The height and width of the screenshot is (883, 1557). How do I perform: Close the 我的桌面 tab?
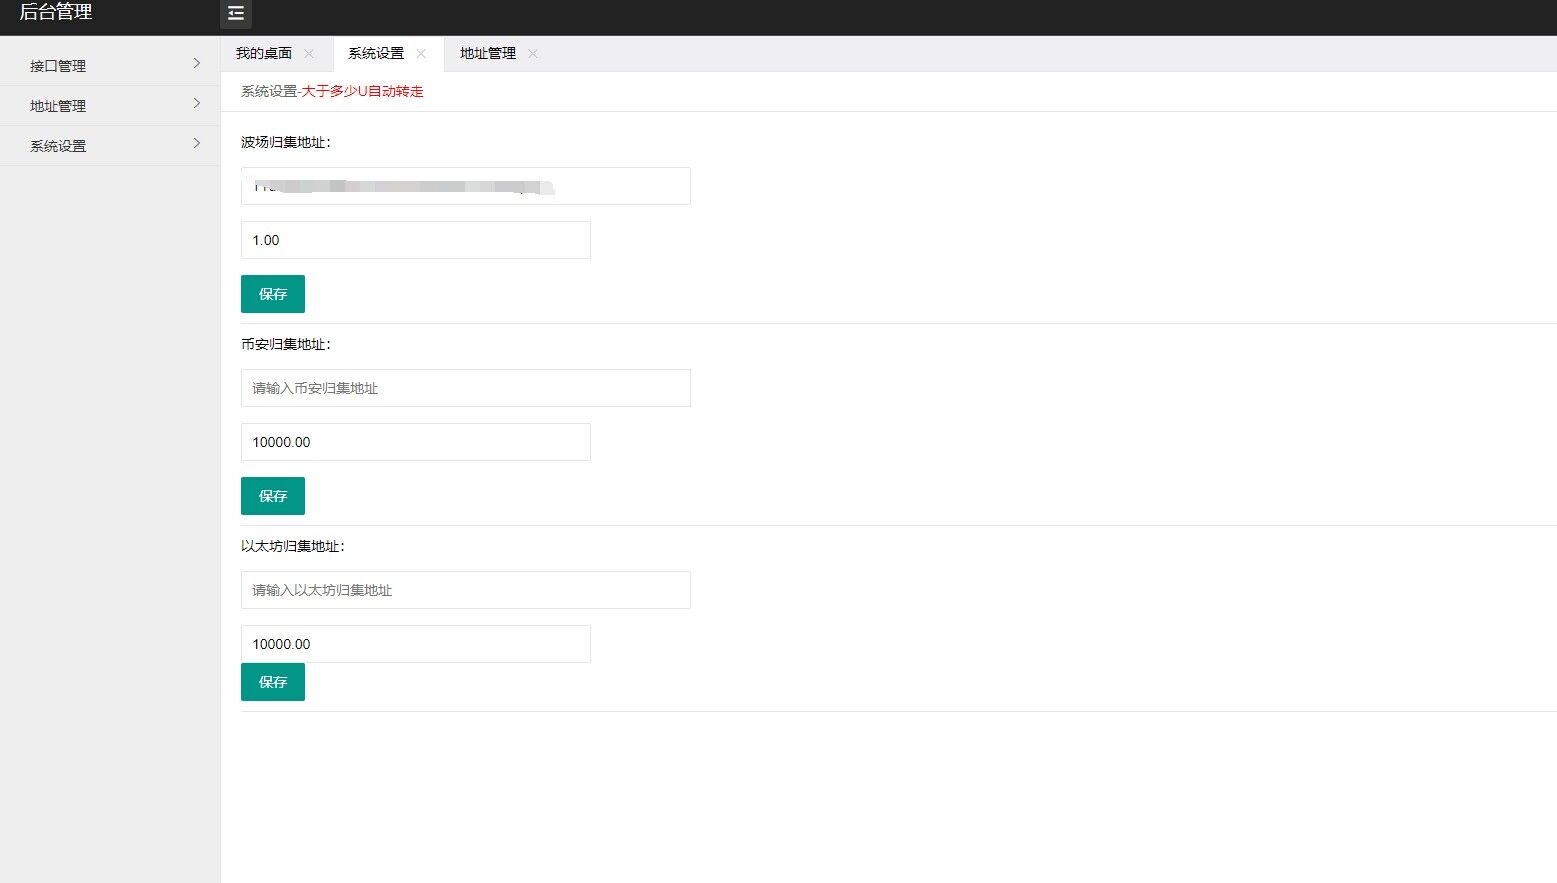point(309,54)
